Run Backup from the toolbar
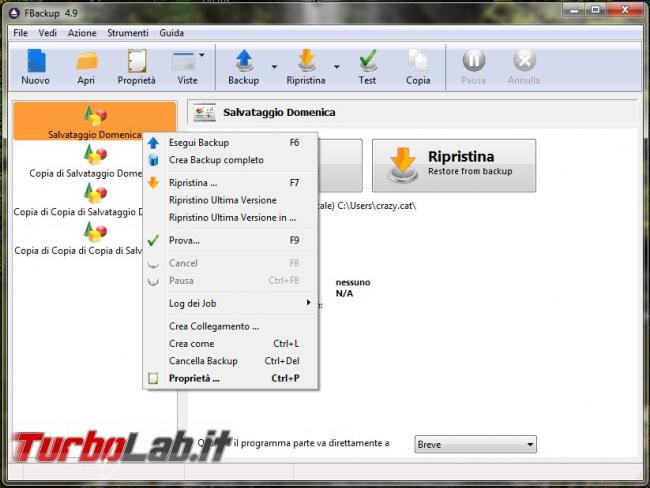This screenshot has width=650, height=488. coord(244,67)
